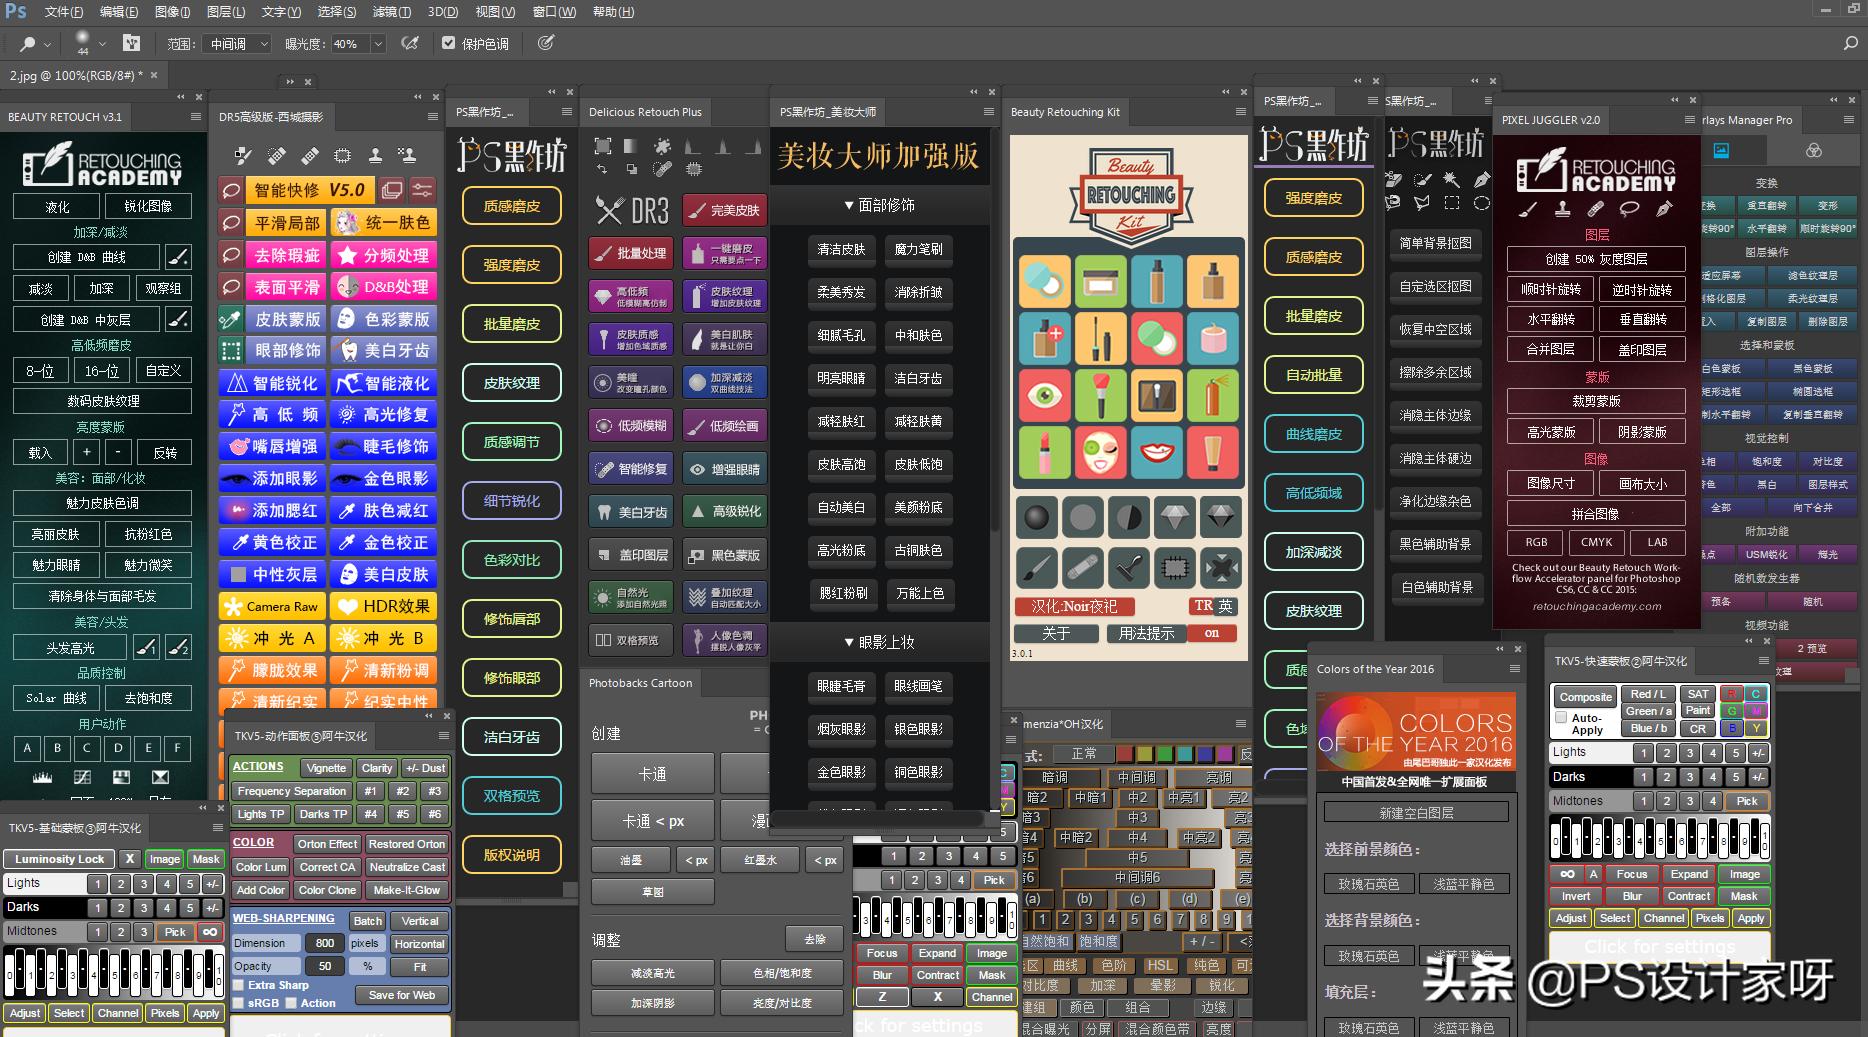Click 清洁皮肤 in 美妆大师 panel
Image resolution: width=1868 pixels, height=1037 pixels.
tap(841, 249)
